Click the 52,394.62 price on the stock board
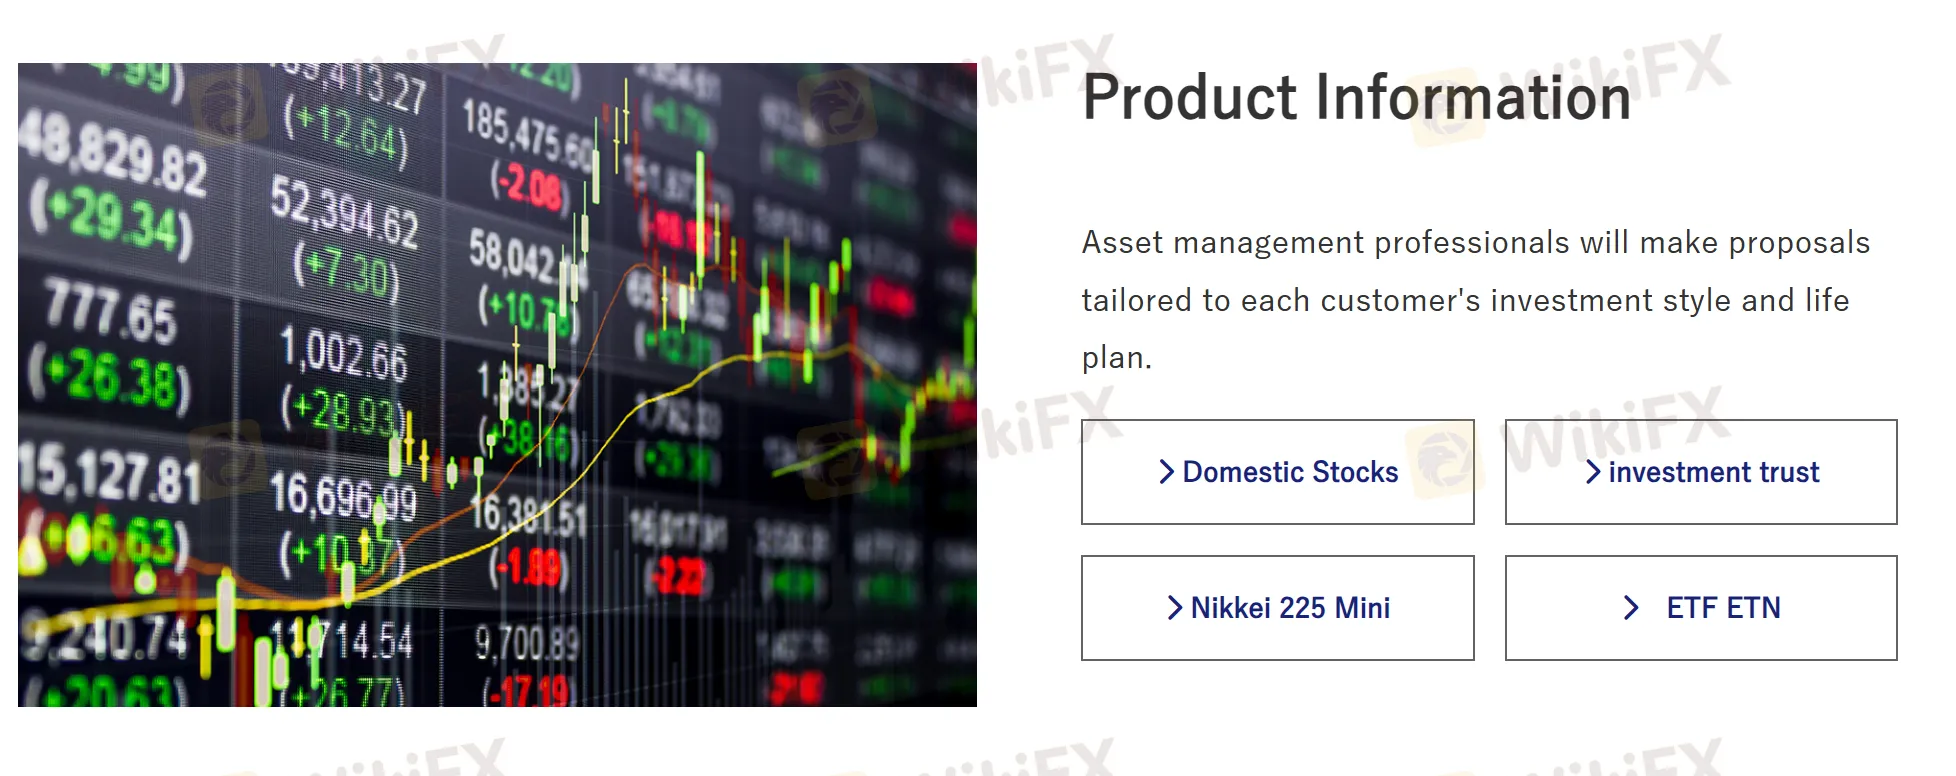Image resolution: width=1956 pixels, height=776 pixels. coord(344,212)
